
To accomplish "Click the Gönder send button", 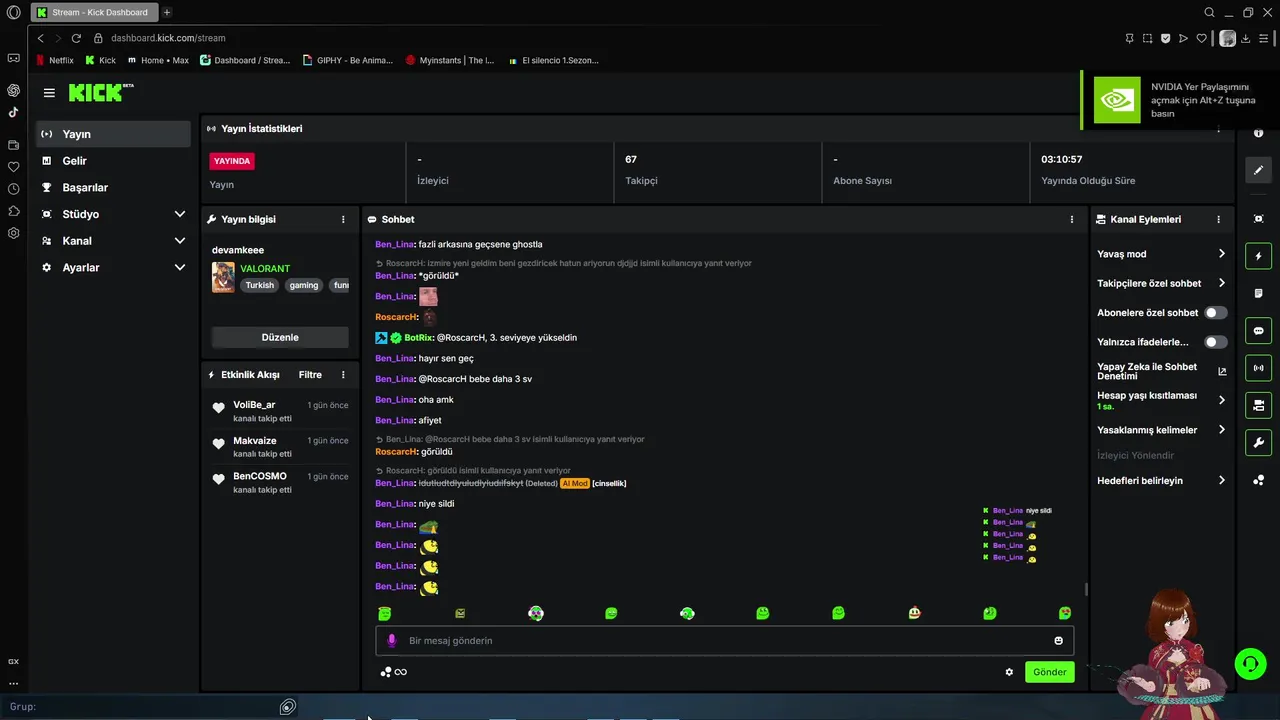I will pyautogui.click(x=1049, y=672).
